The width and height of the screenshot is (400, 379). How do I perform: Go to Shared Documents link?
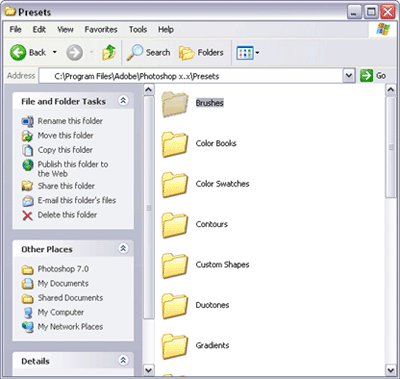(70, 298)
